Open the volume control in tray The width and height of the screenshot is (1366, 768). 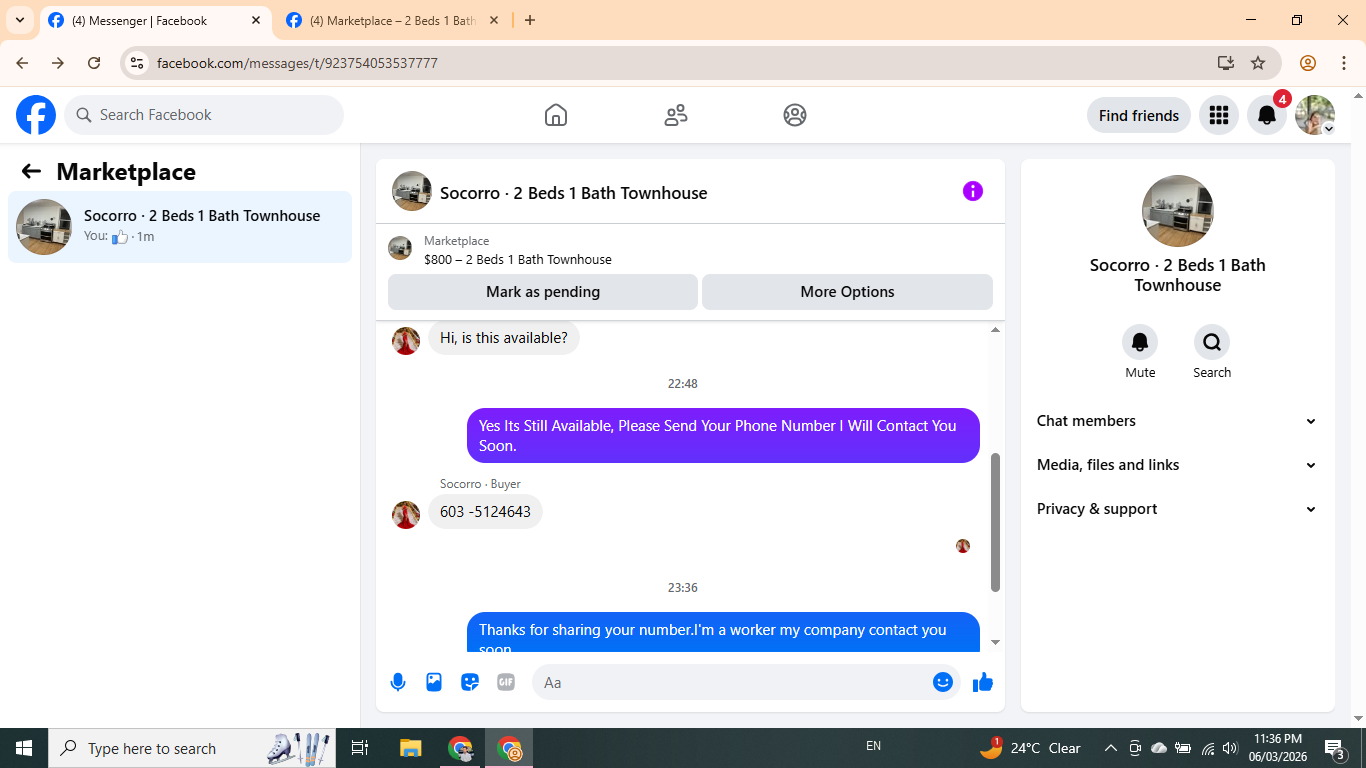click(x=1230, y=748)
